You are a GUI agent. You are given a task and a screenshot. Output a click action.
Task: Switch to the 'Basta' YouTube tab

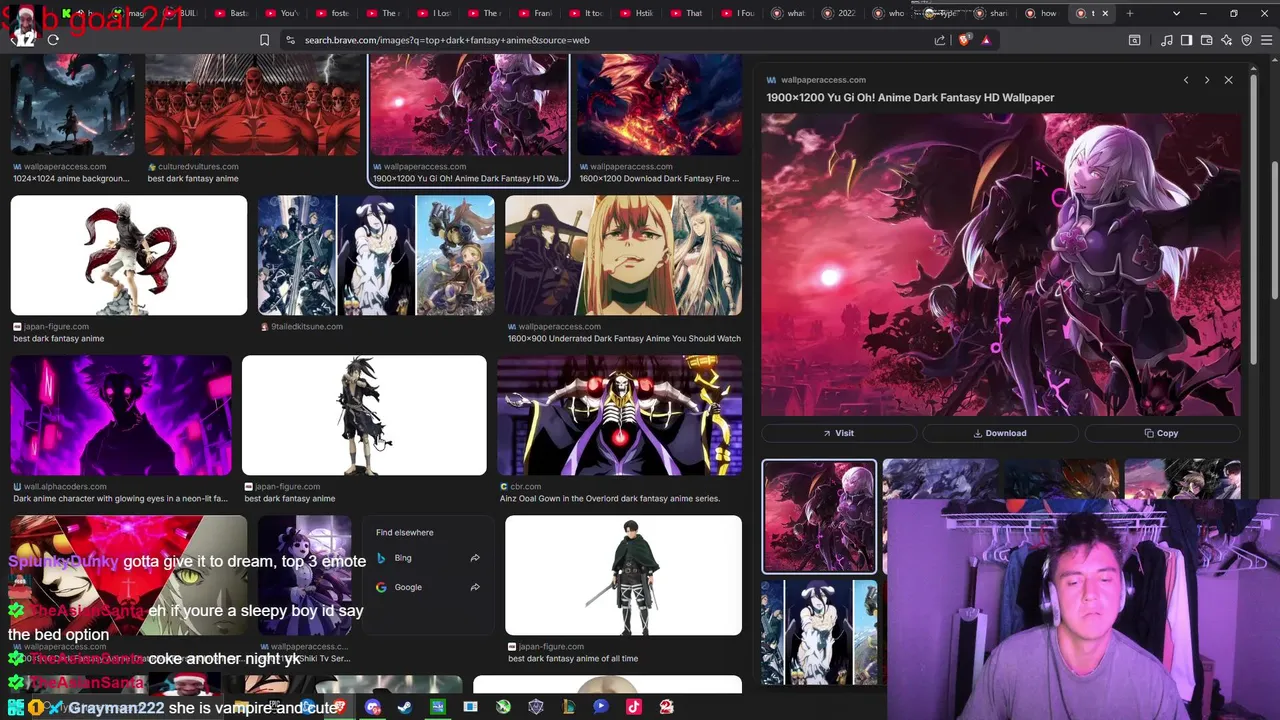point(234,13)
